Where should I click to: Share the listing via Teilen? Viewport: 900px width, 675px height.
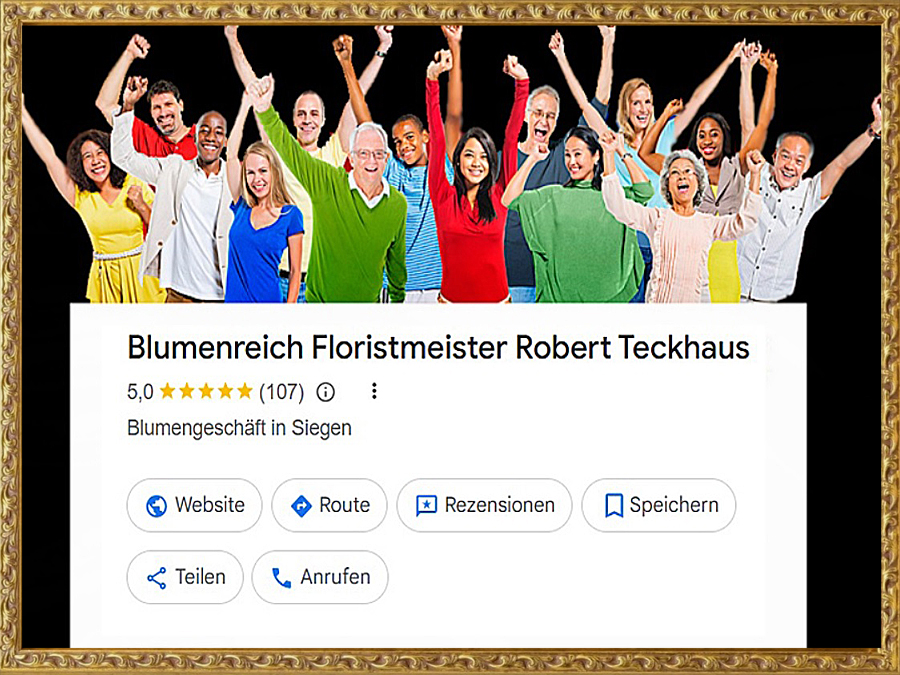tap(185, 577)
